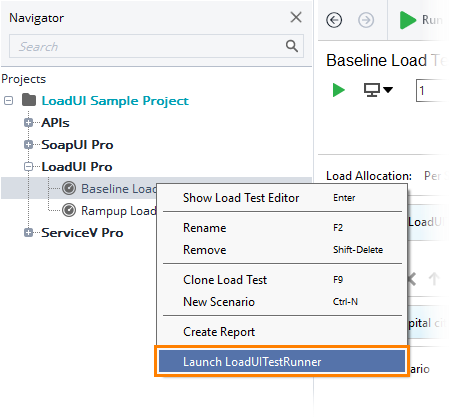Image resolution: width=450 pixels, height=418 pixels.
Task: Click the Projects heading
Action: [x=24, y=79]
